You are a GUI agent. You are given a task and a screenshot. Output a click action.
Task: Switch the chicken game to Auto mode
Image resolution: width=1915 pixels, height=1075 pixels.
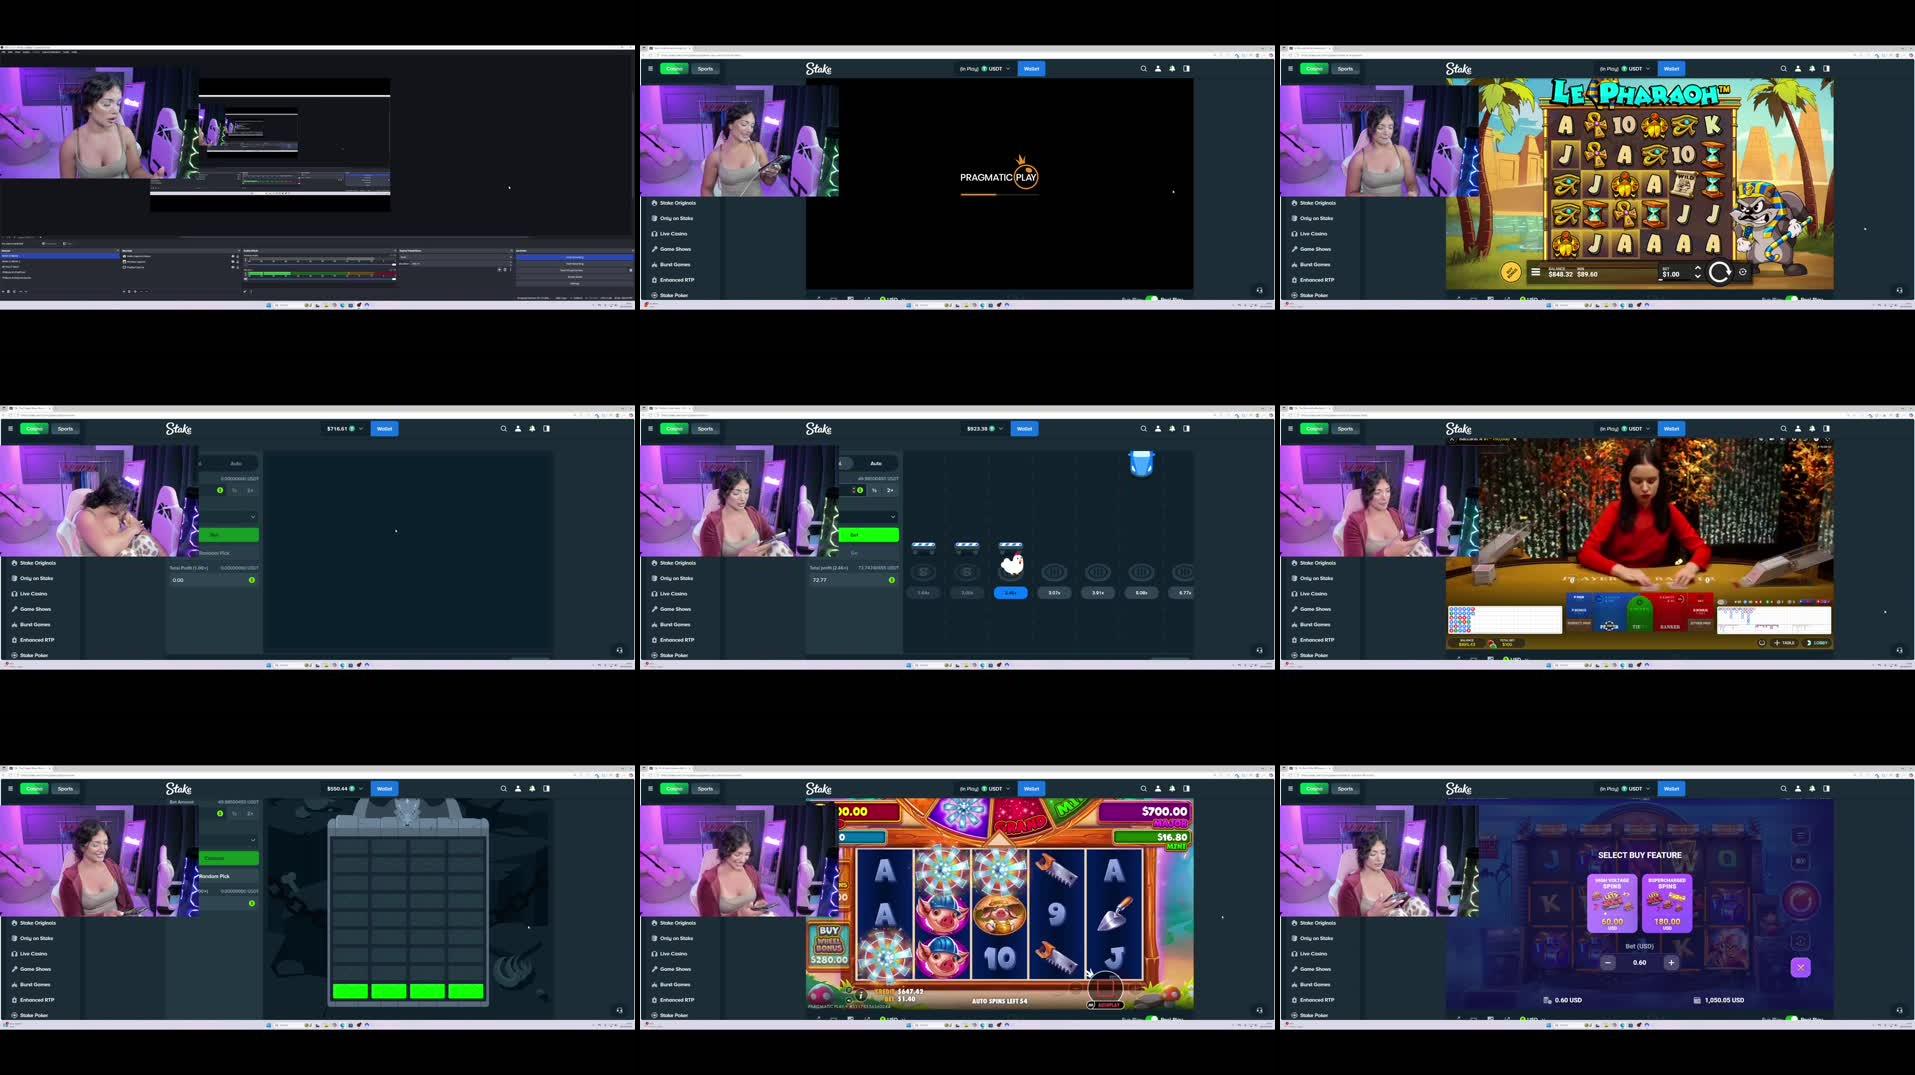(875, 463)
